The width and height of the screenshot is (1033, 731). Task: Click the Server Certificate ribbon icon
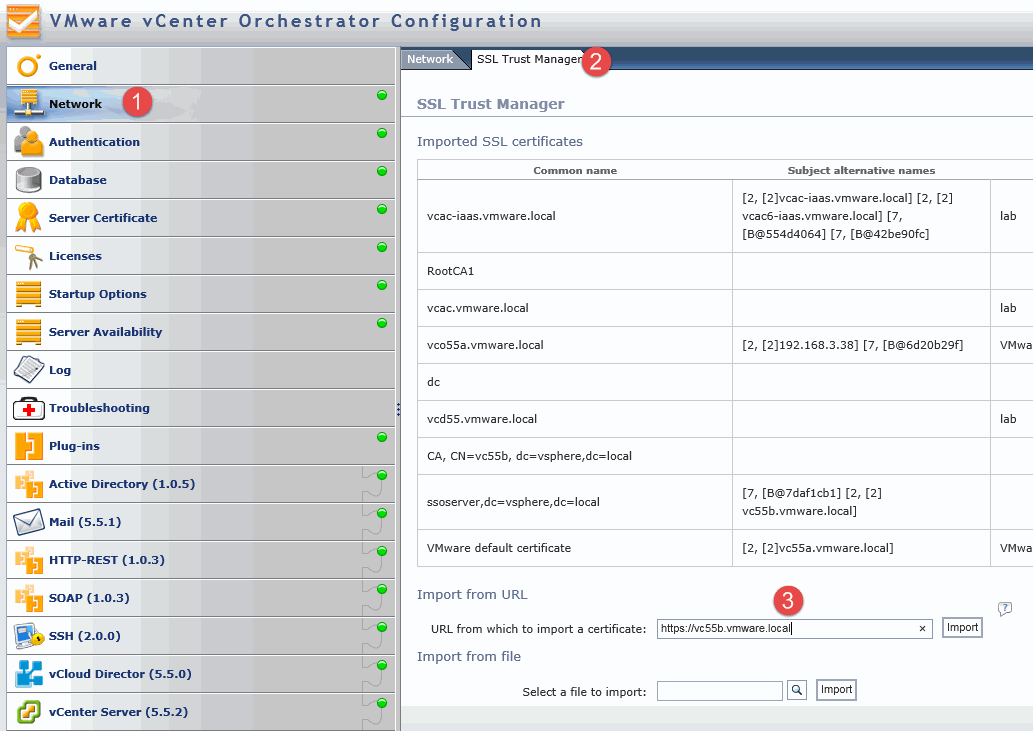(28, 218)
